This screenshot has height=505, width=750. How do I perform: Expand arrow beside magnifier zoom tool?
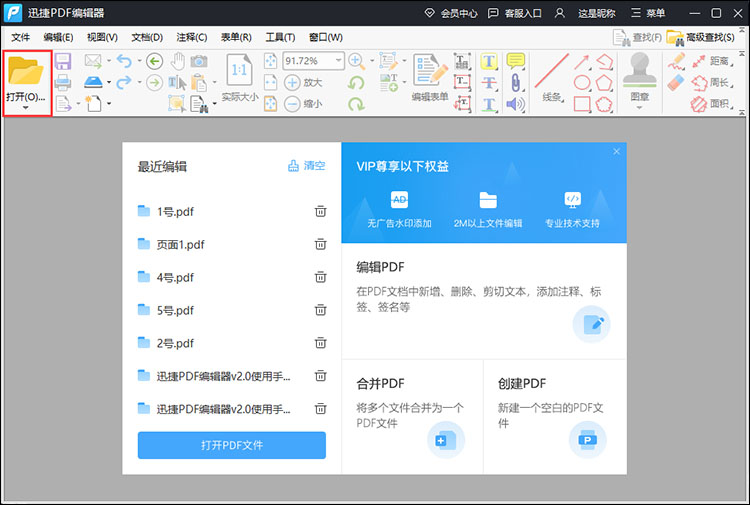(x=372, y=61)
